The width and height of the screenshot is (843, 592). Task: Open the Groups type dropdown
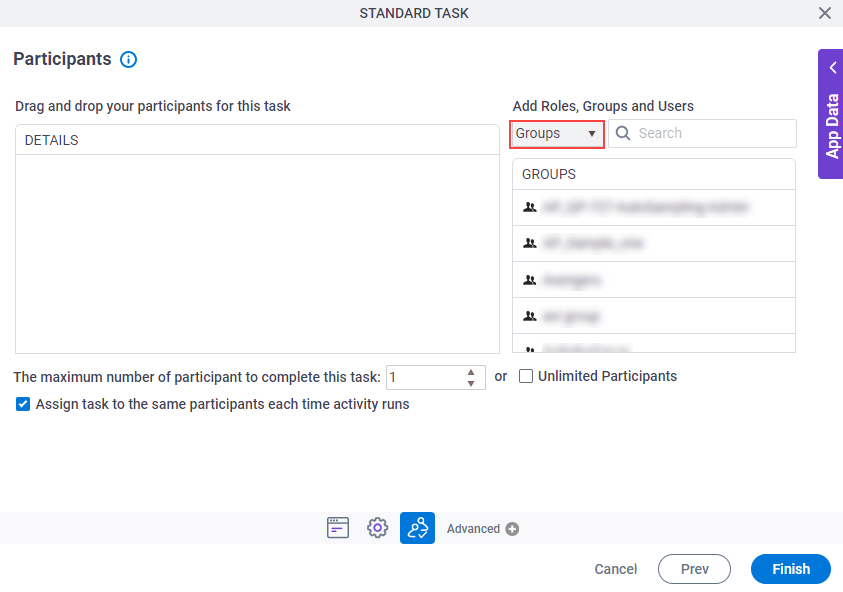[x=556, y=133]
